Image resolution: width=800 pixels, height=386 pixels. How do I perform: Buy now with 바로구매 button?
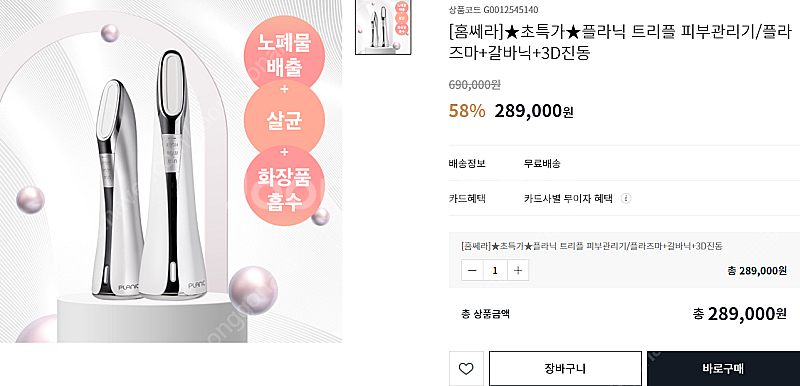(x=723, y=368)
